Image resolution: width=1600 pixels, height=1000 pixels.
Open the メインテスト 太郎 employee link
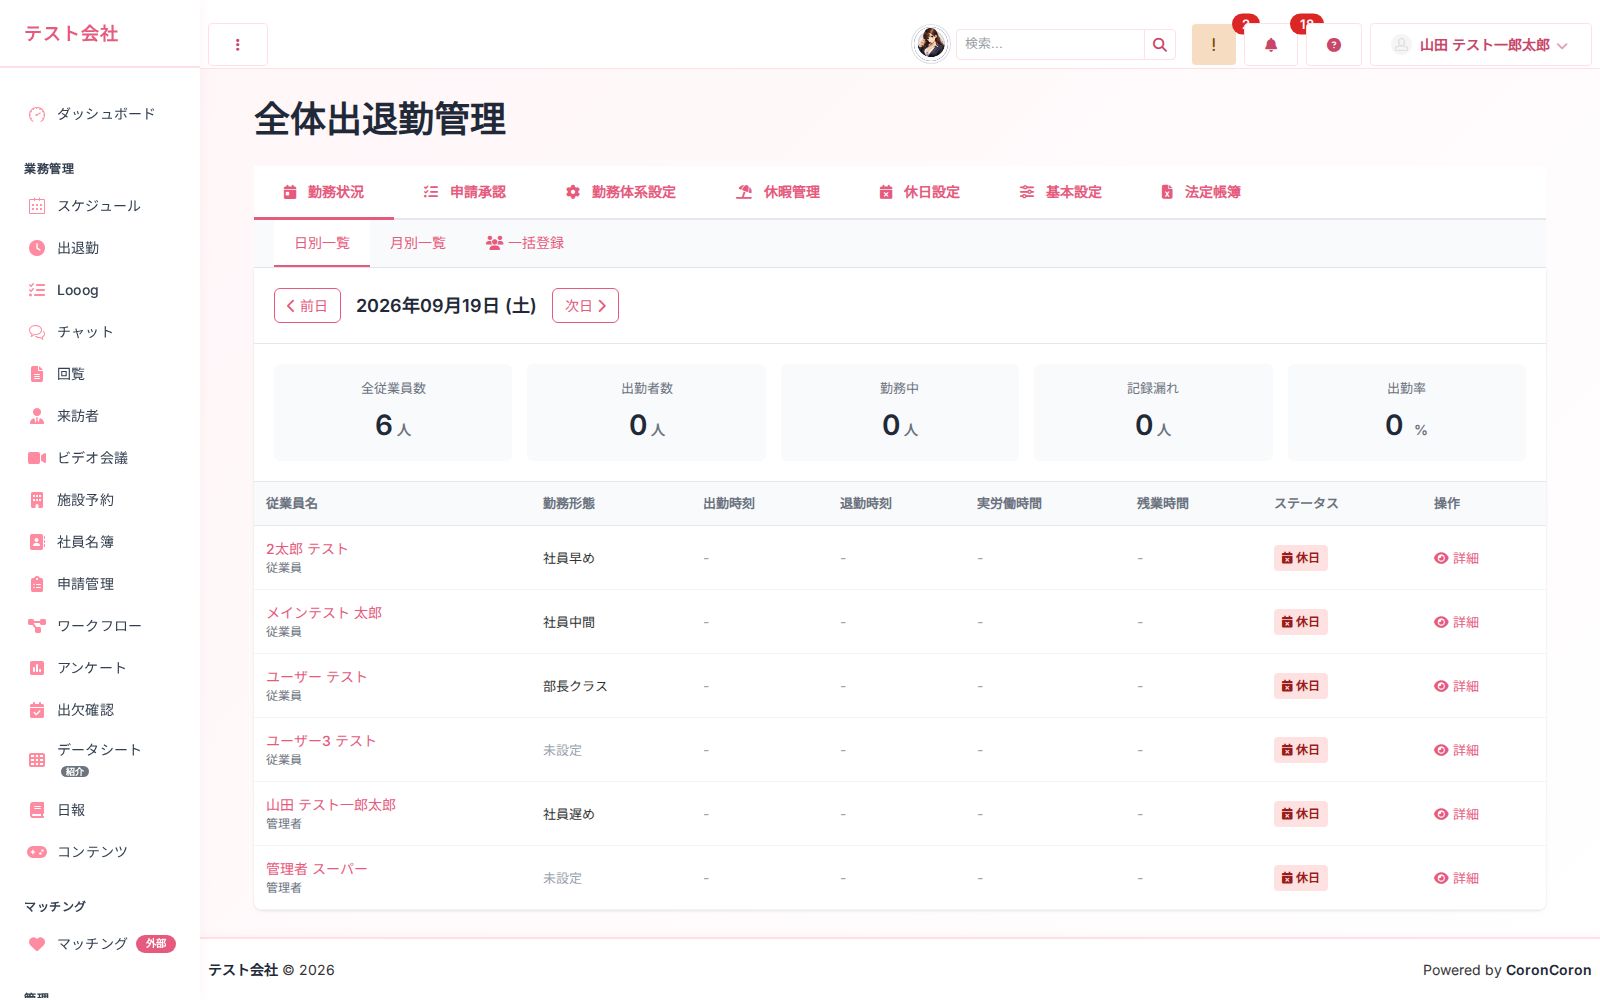pos(324,613)
